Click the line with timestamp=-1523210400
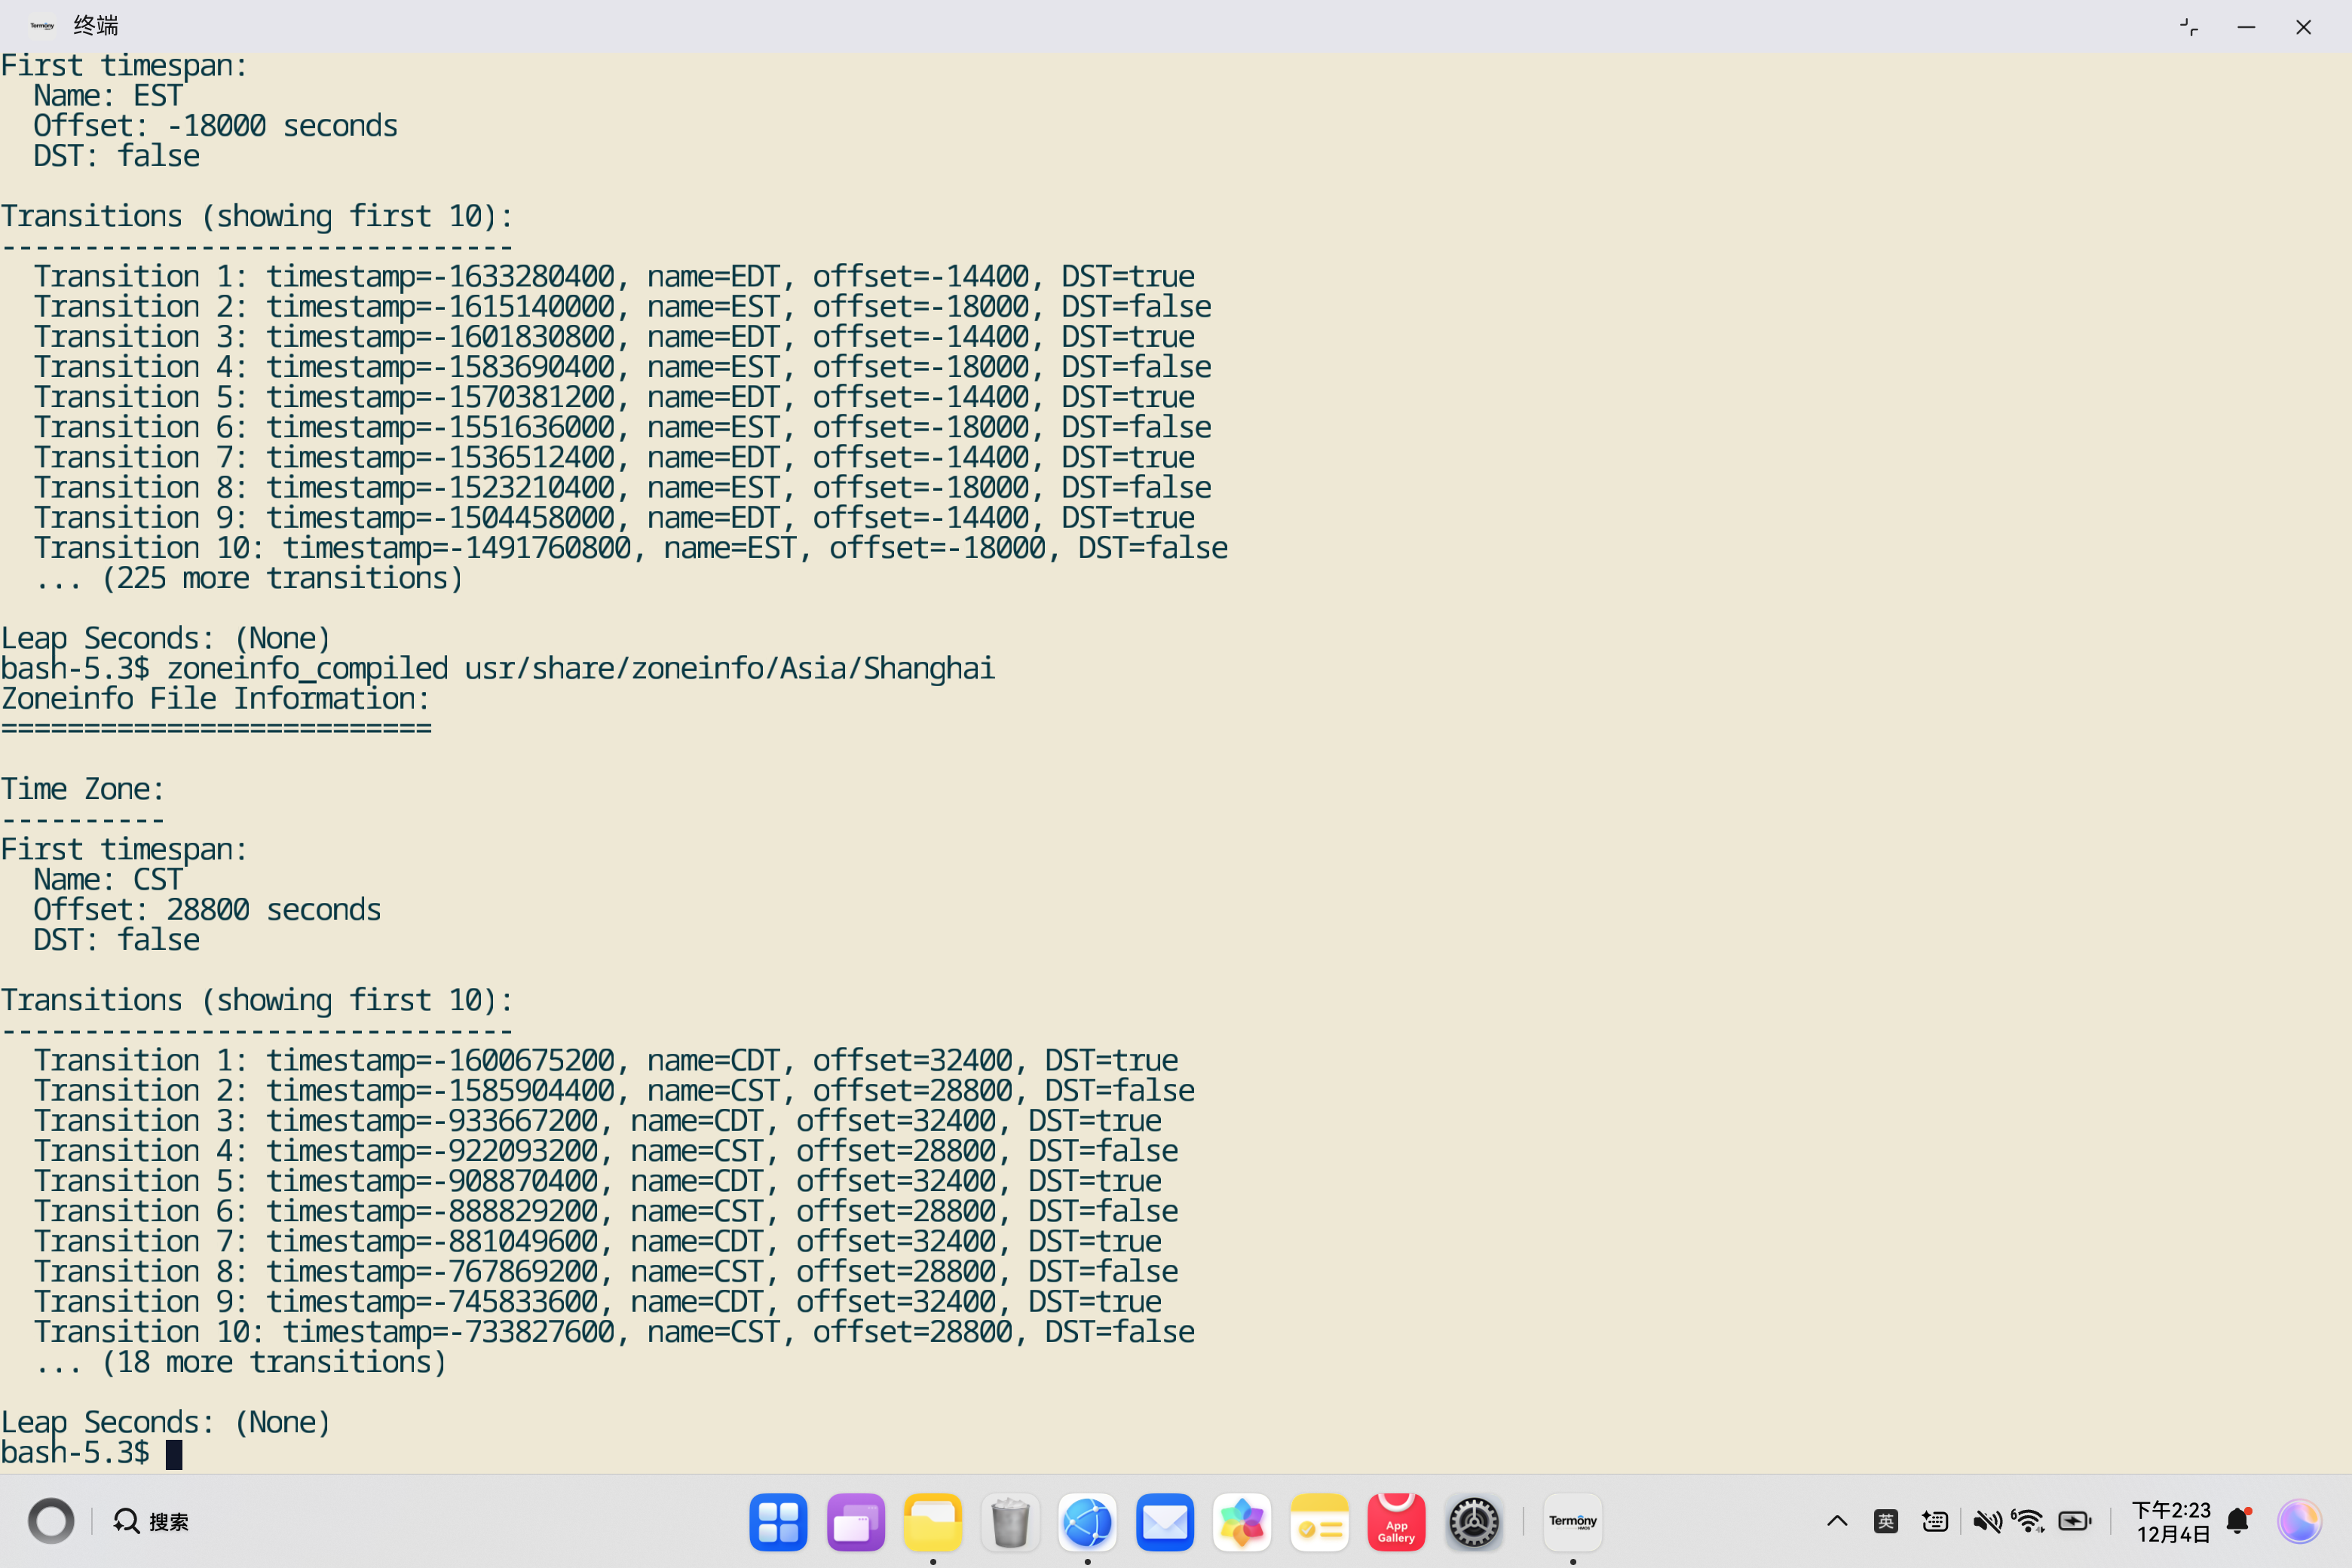This screenshot has width=2352, height=1568. click(x=622, y=487)
